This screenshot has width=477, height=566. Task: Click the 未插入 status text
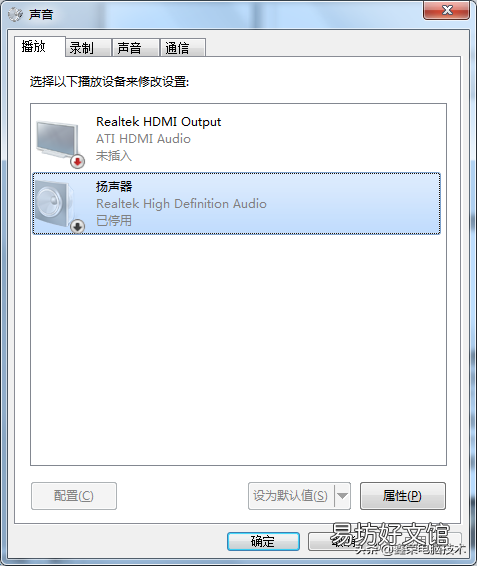point(114,156)
